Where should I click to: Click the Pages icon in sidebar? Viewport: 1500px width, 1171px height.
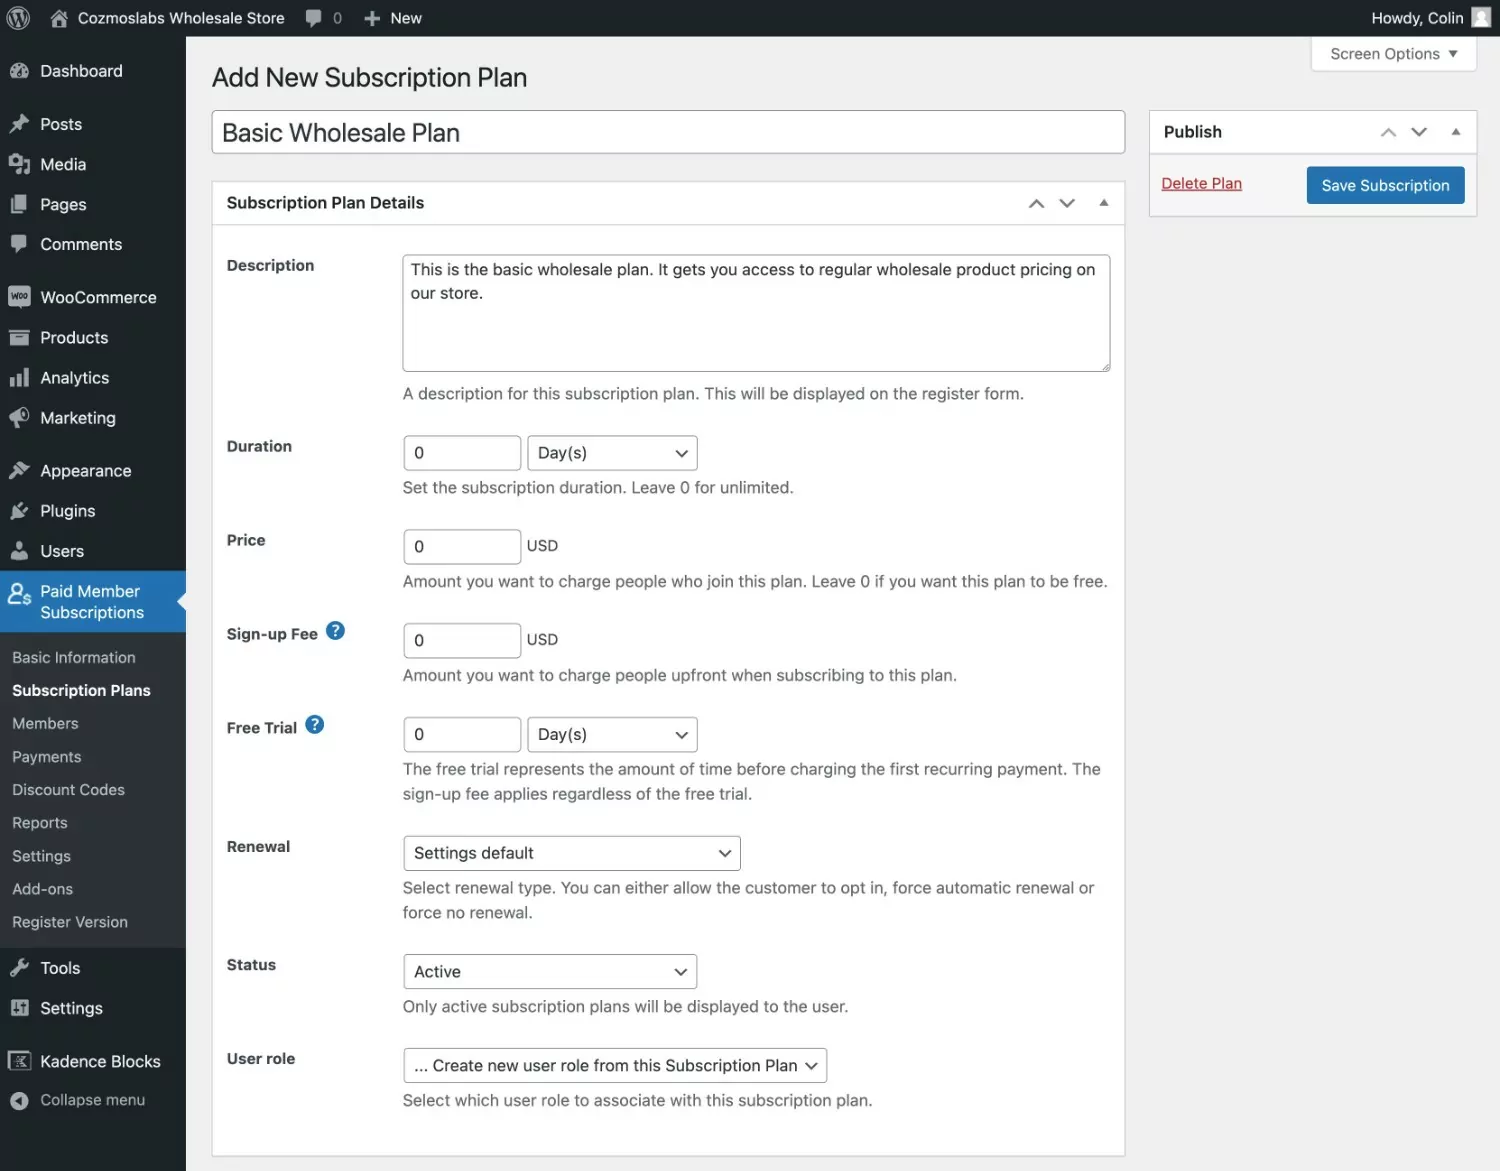point(19,204)
